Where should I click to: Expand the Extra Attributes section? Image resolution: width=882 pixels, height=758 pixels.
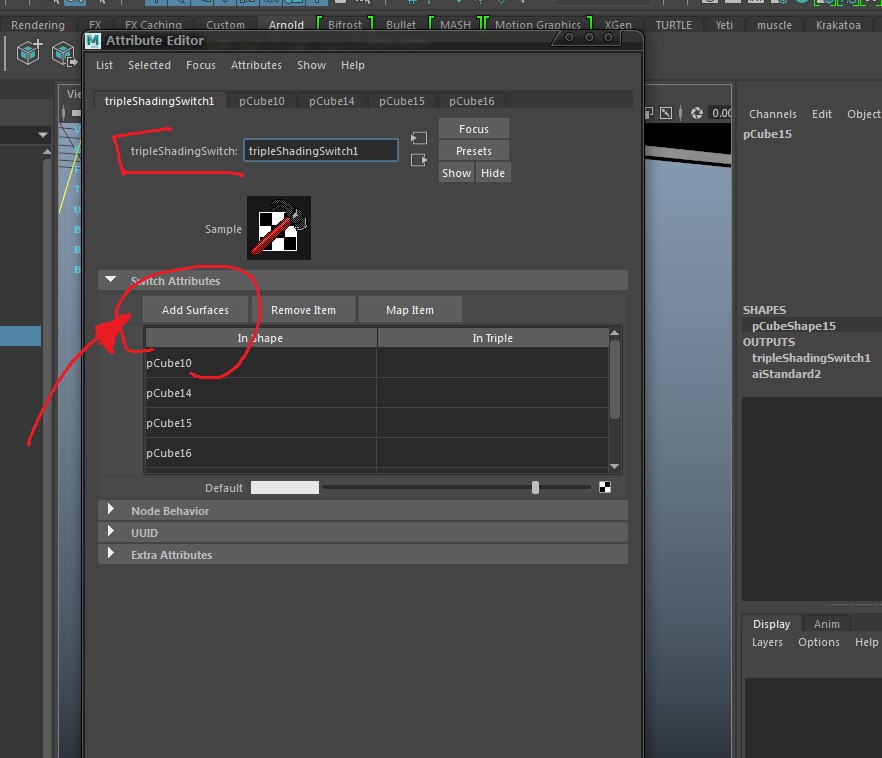(111, 554)
